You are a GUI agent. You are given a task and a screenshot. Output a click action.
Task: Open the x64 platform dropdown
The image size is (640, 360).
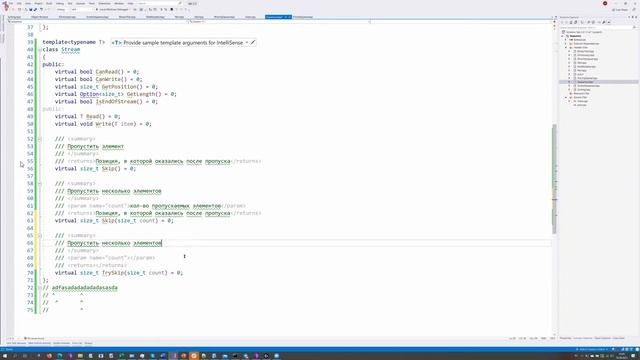(82, 9)
